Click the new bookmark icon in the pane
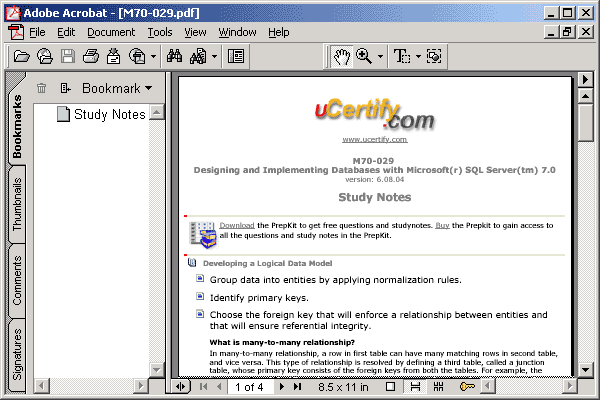Screen dimensions: 600x400 65,88
